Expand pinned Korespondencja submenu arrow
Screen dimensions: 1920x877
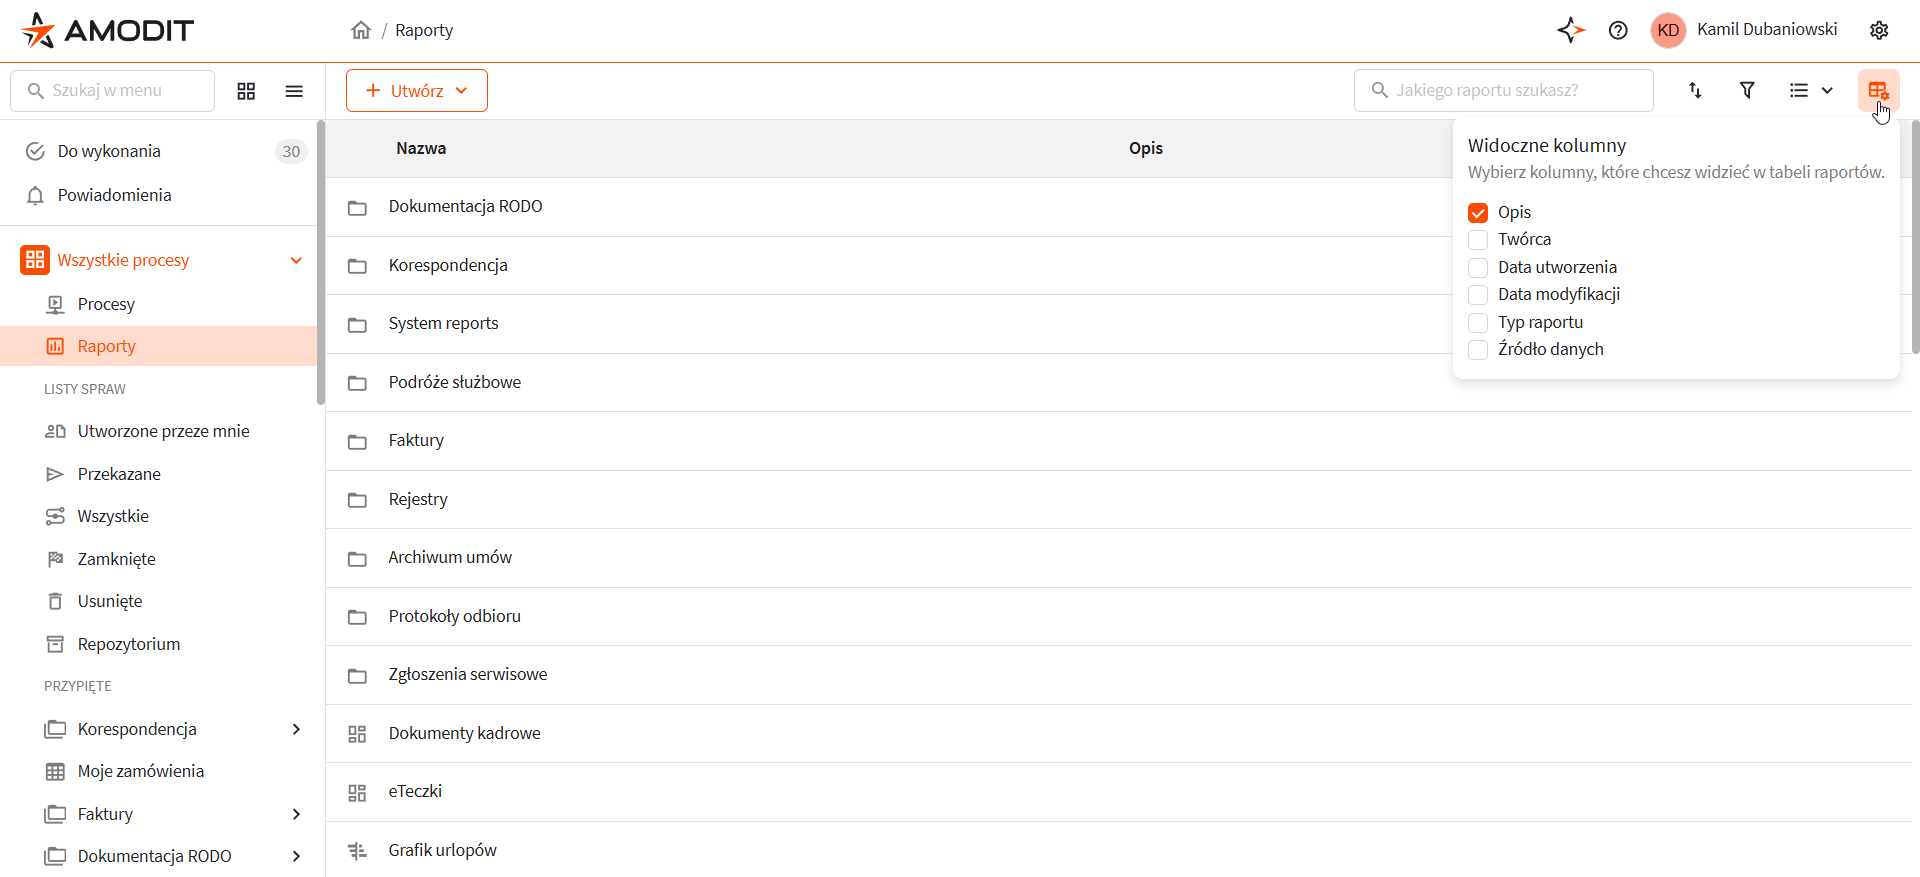pyautogui.click(x=296, y=729)
